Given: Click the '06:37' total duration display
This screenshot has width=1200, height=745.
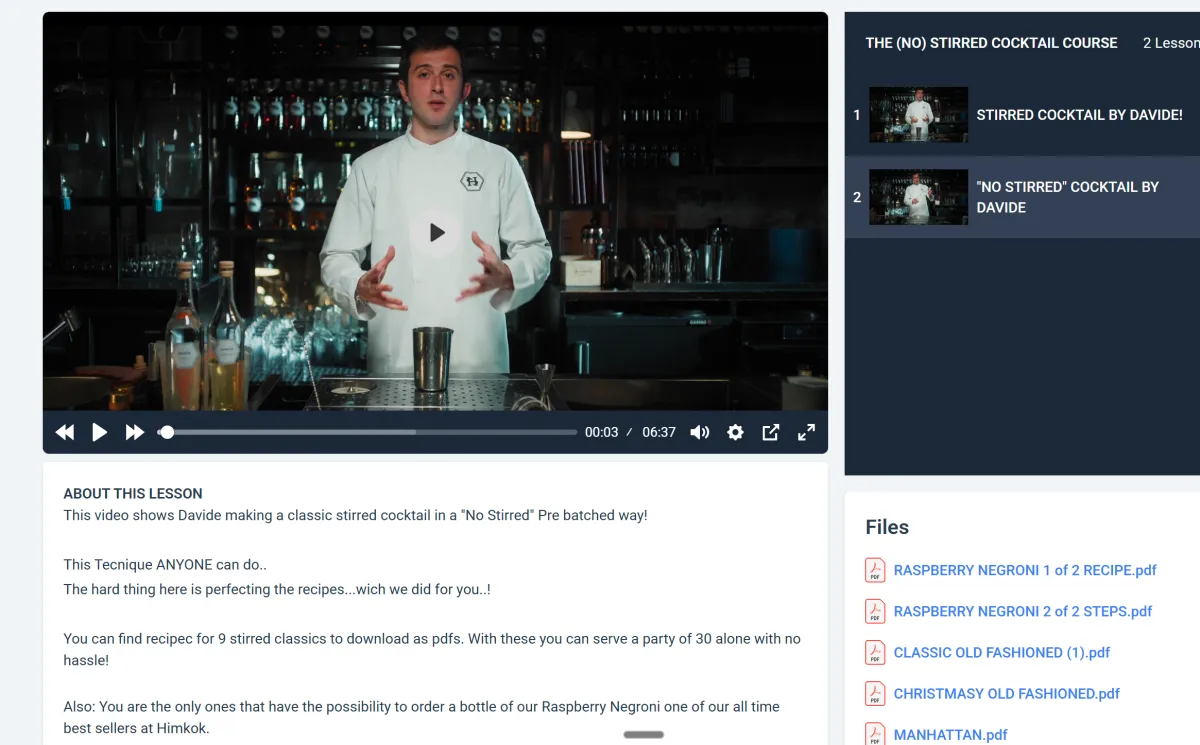Looking at the screenshot, I should point(659,433).
